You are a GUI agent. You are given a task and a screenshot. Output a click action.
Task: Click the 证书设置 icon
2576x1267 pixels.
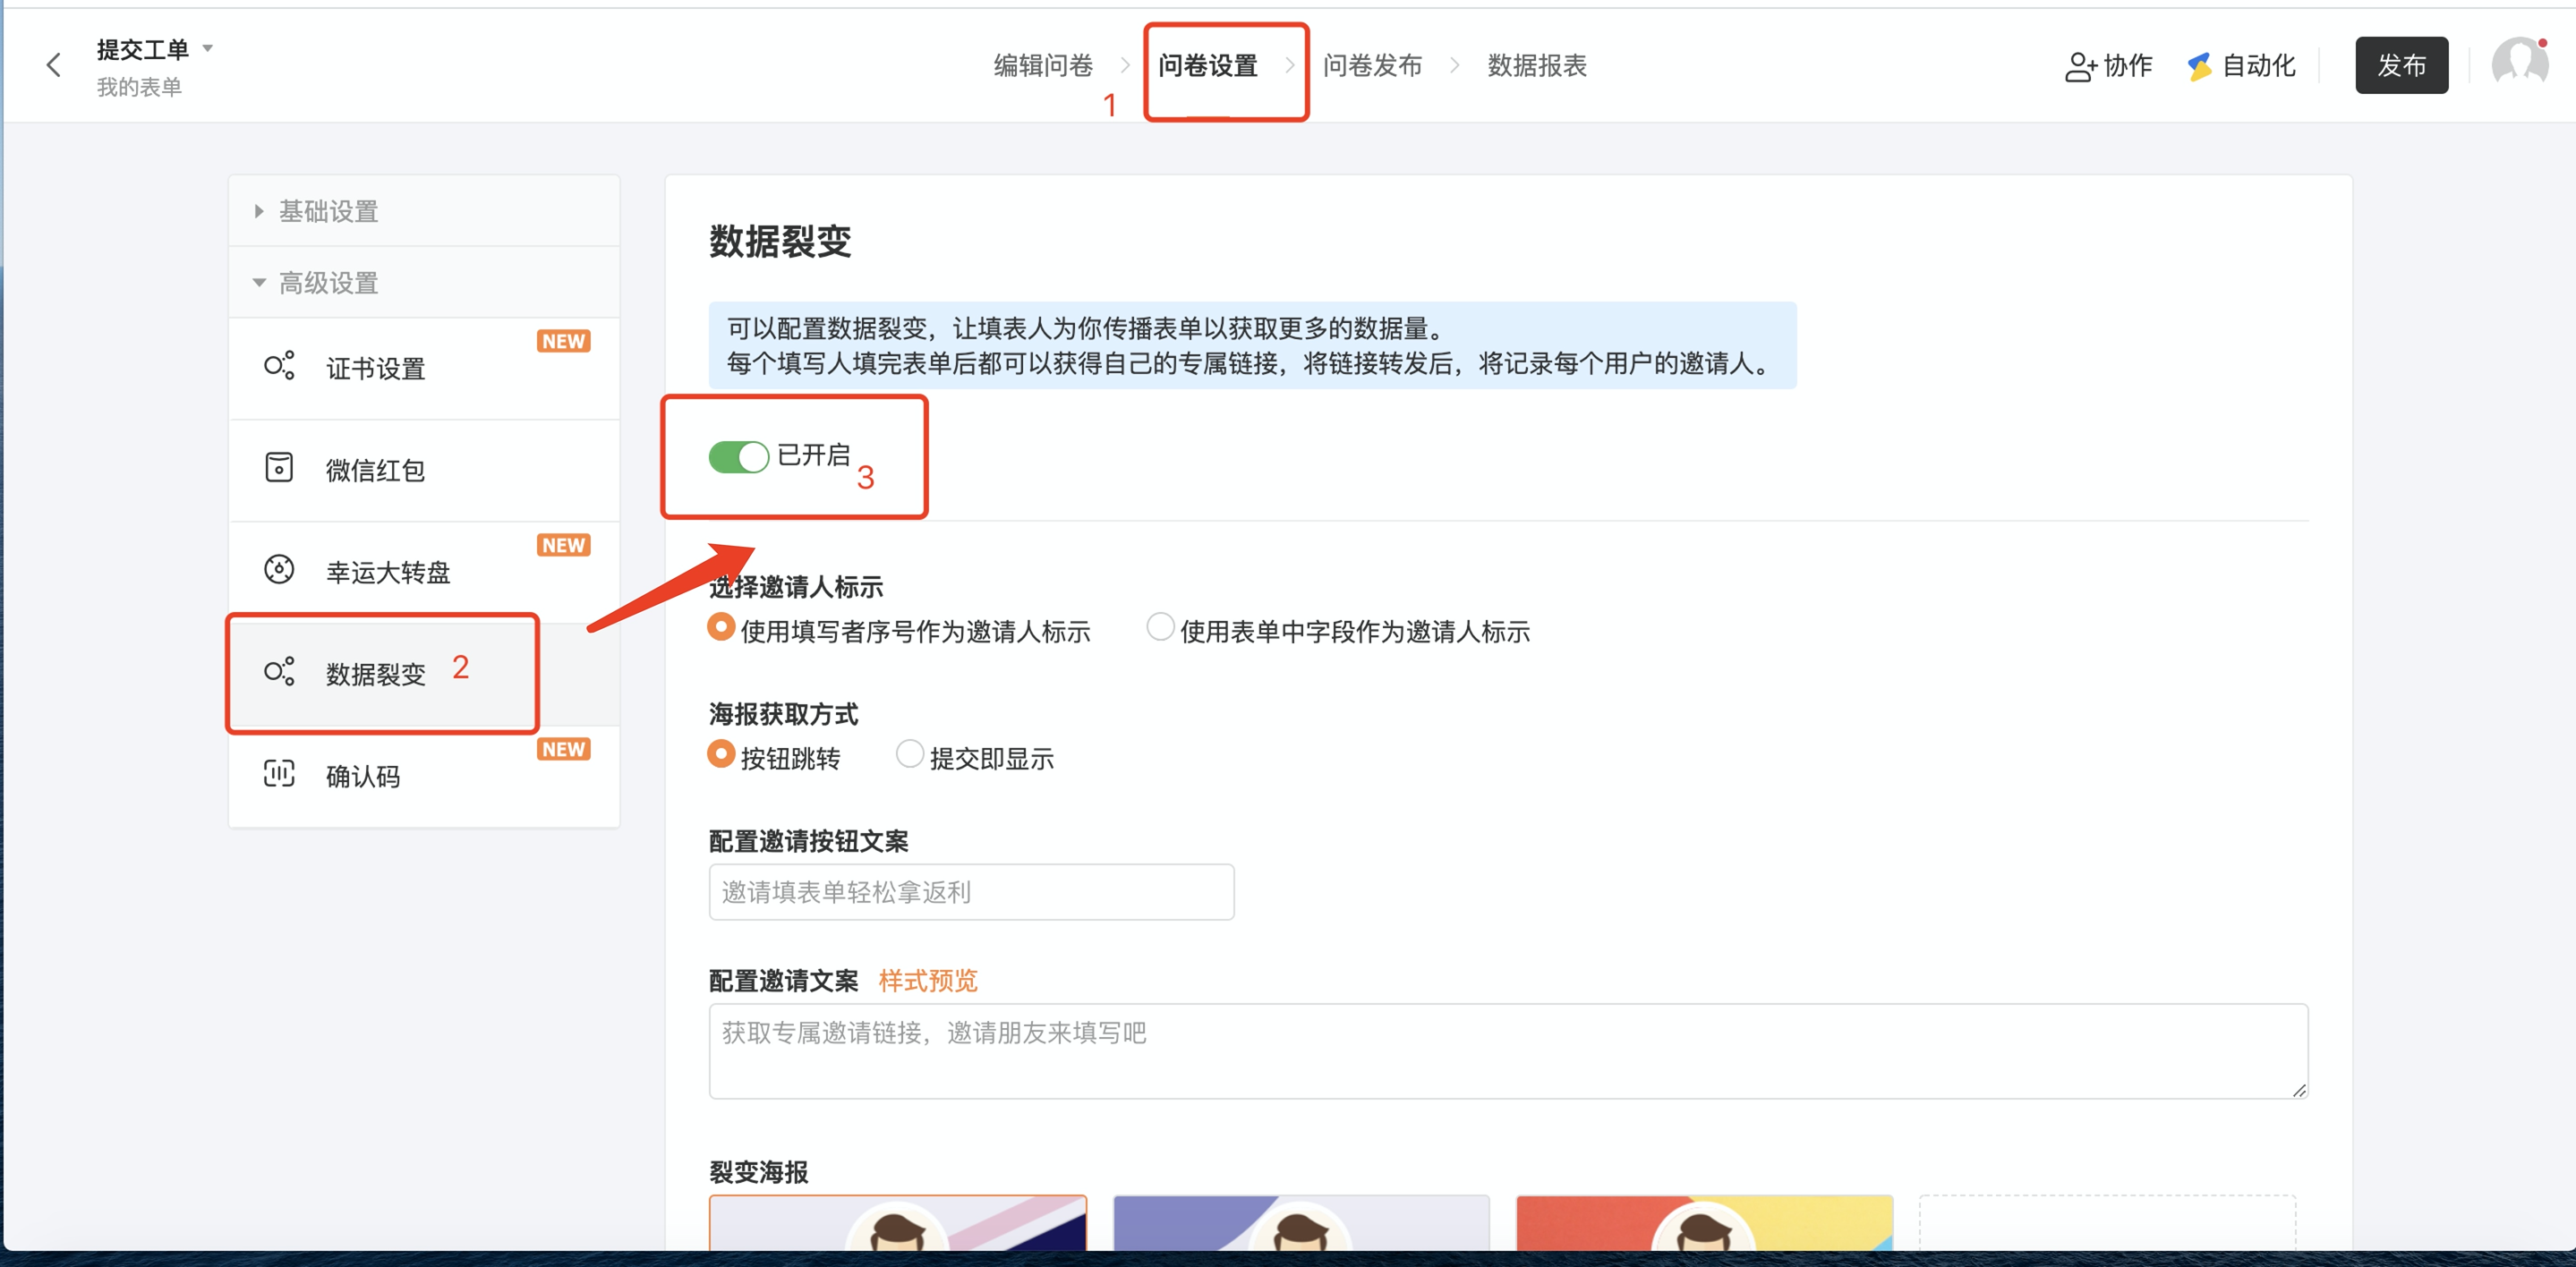(x=279, y=366)
